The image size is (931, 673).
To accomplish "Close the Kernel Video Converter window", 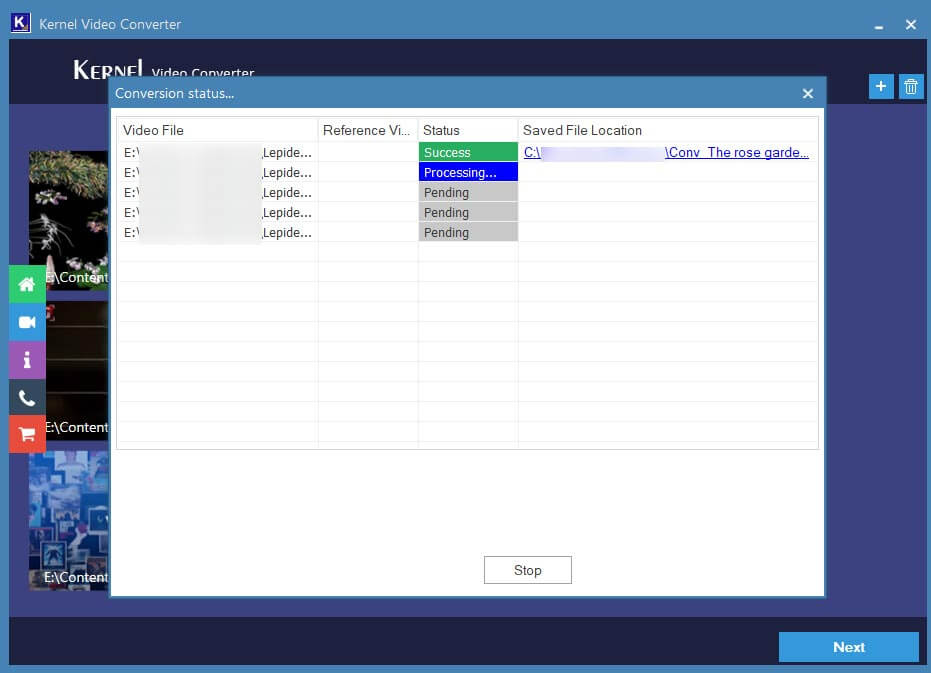I will (911, 24).
